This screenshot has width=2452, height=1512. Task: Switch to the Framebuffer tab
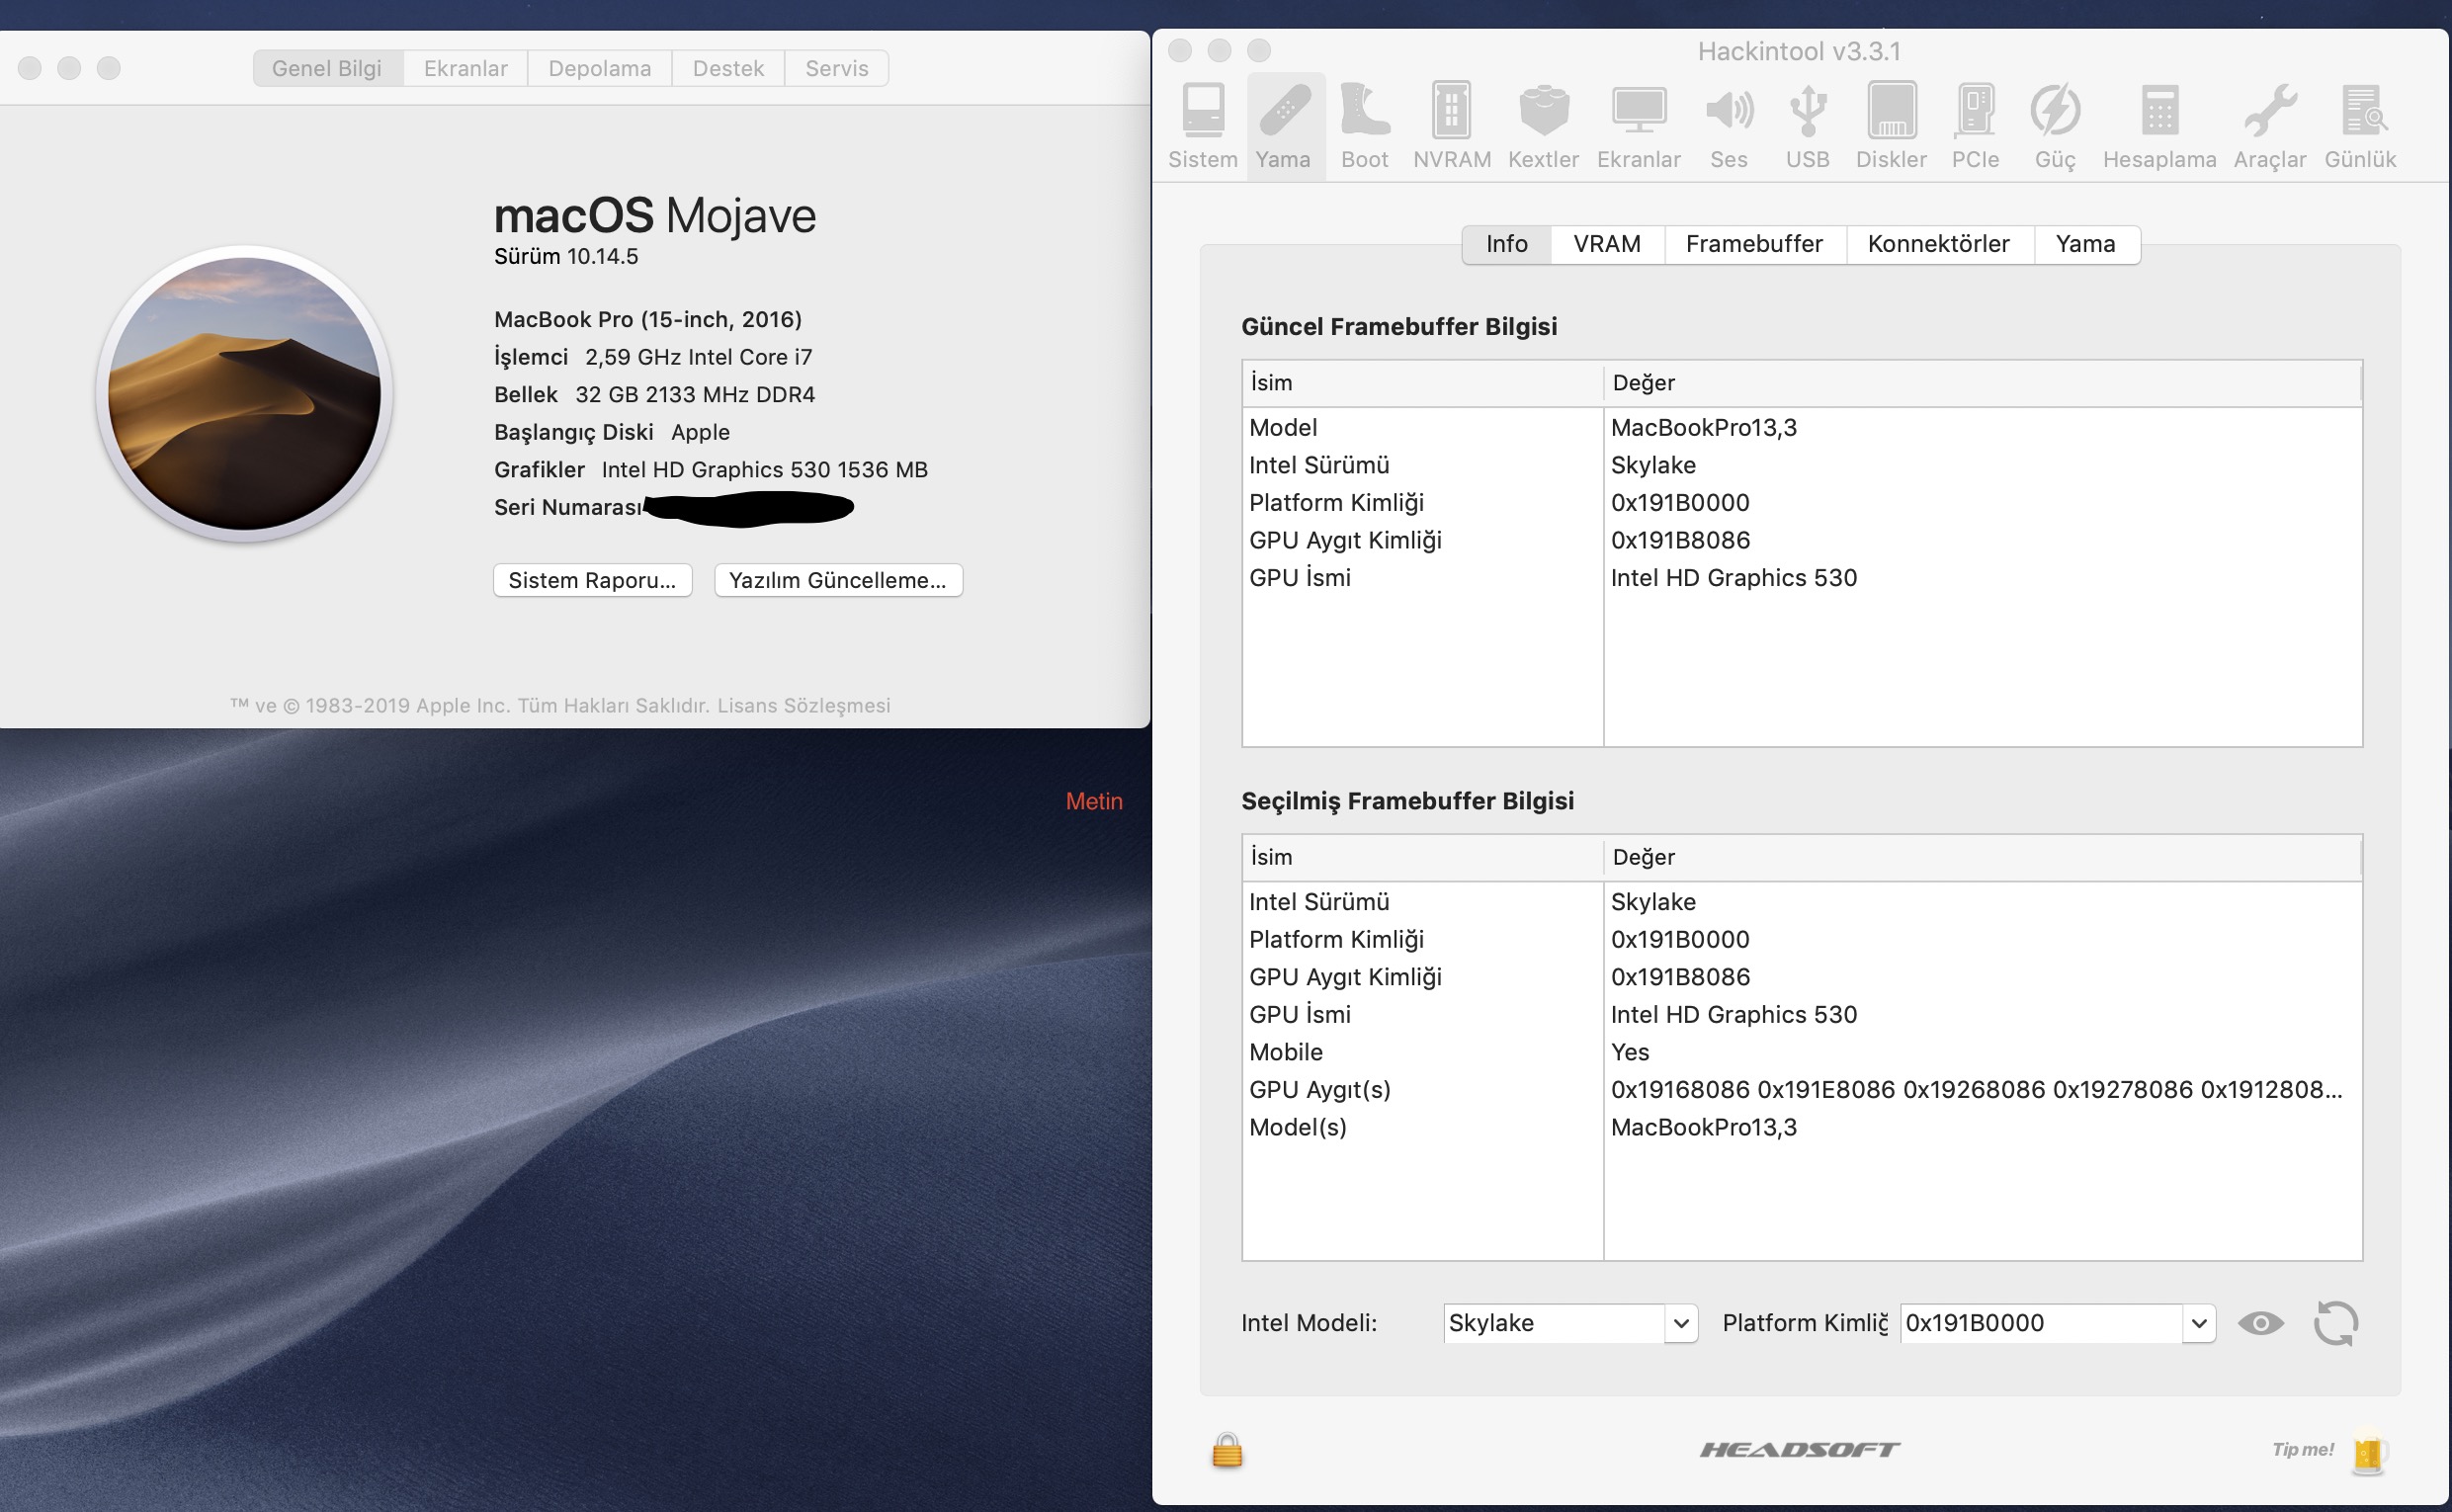pyautogui.click(x=1753, y=244)
